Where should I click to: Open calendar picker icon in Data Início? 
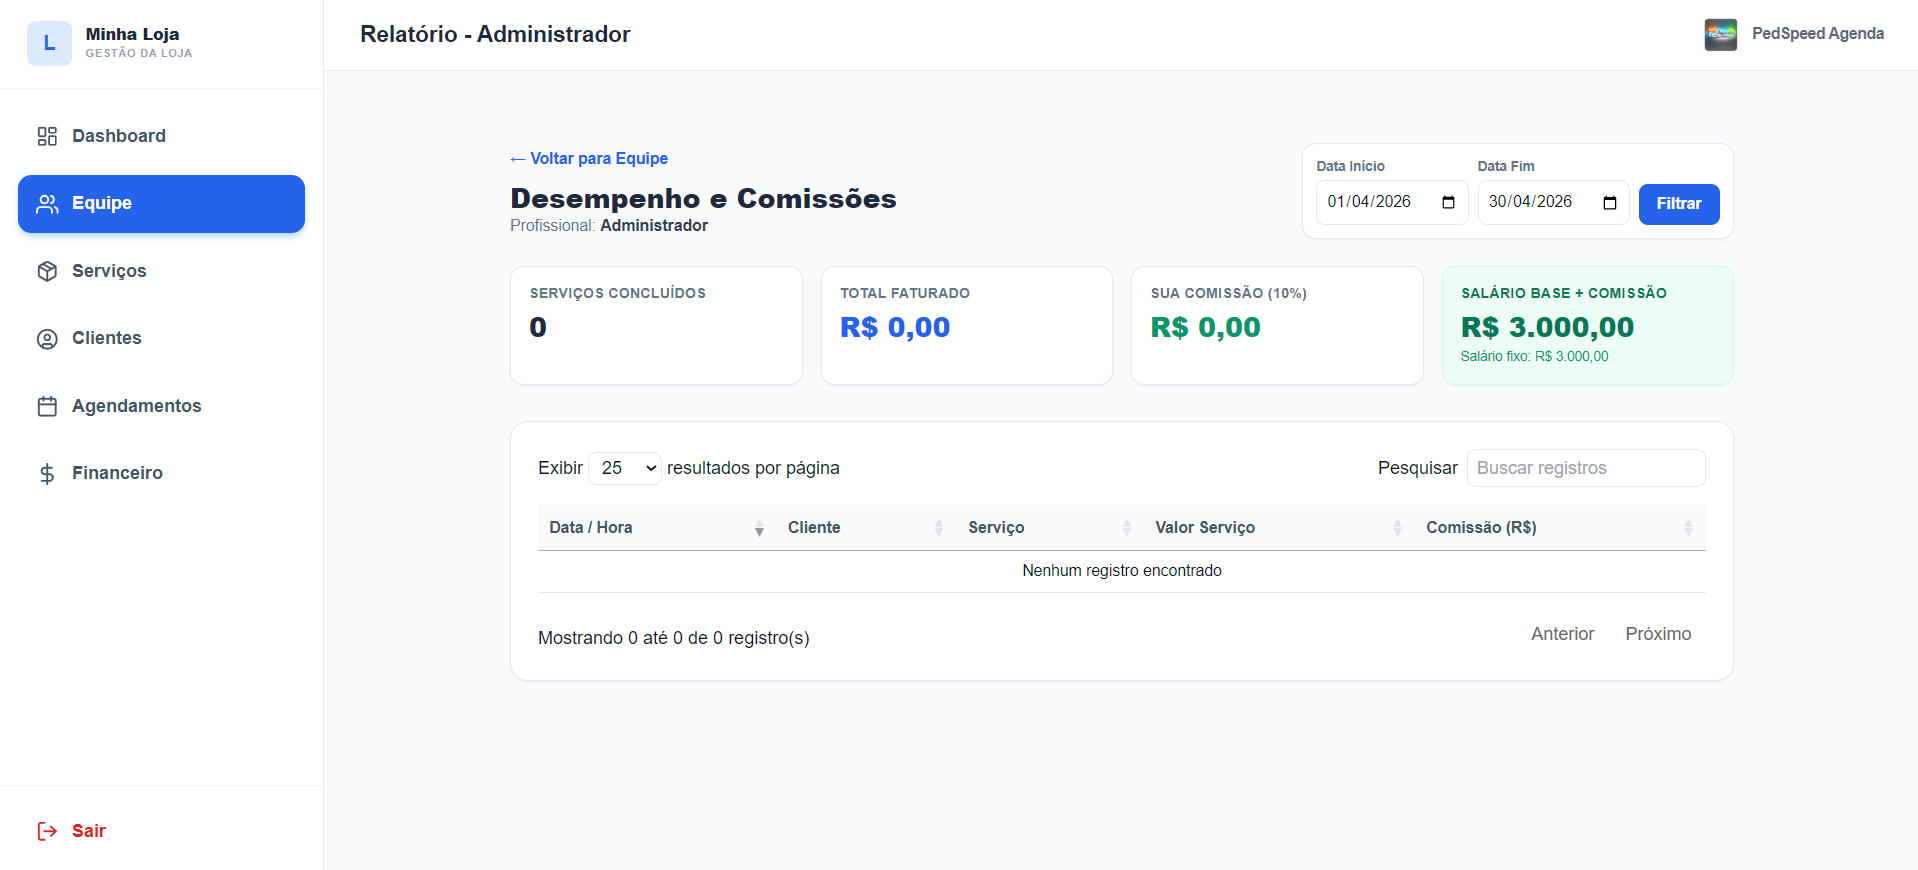(x=1448, y=203)
